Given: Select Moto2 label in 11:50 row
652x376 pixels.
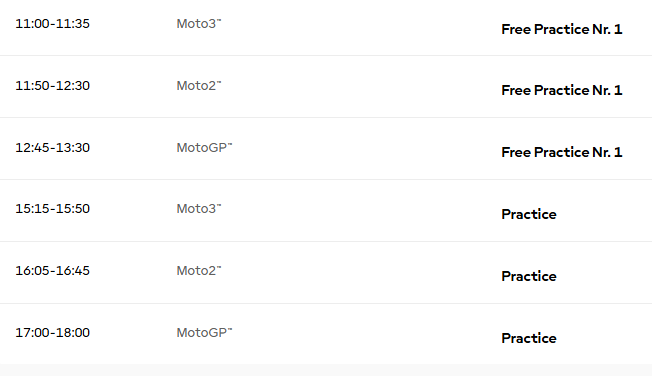Looking at the screenshot, I should (199, 86).
